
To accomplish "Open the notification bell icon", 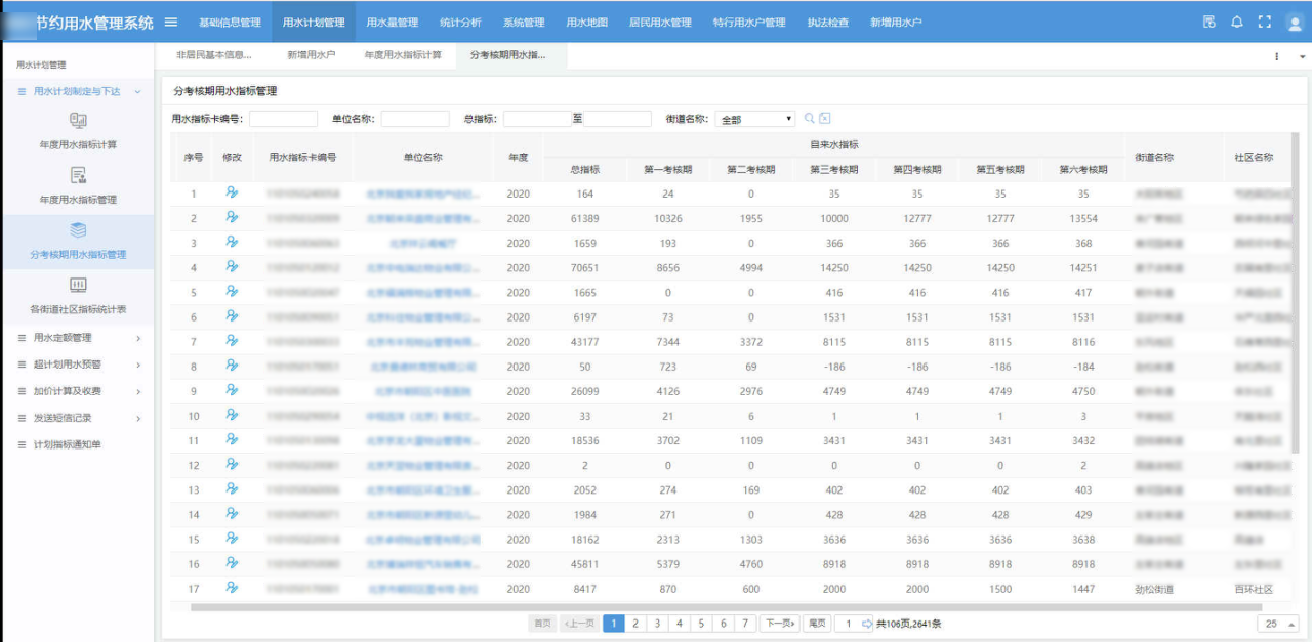I will (x=1236, y=22).
